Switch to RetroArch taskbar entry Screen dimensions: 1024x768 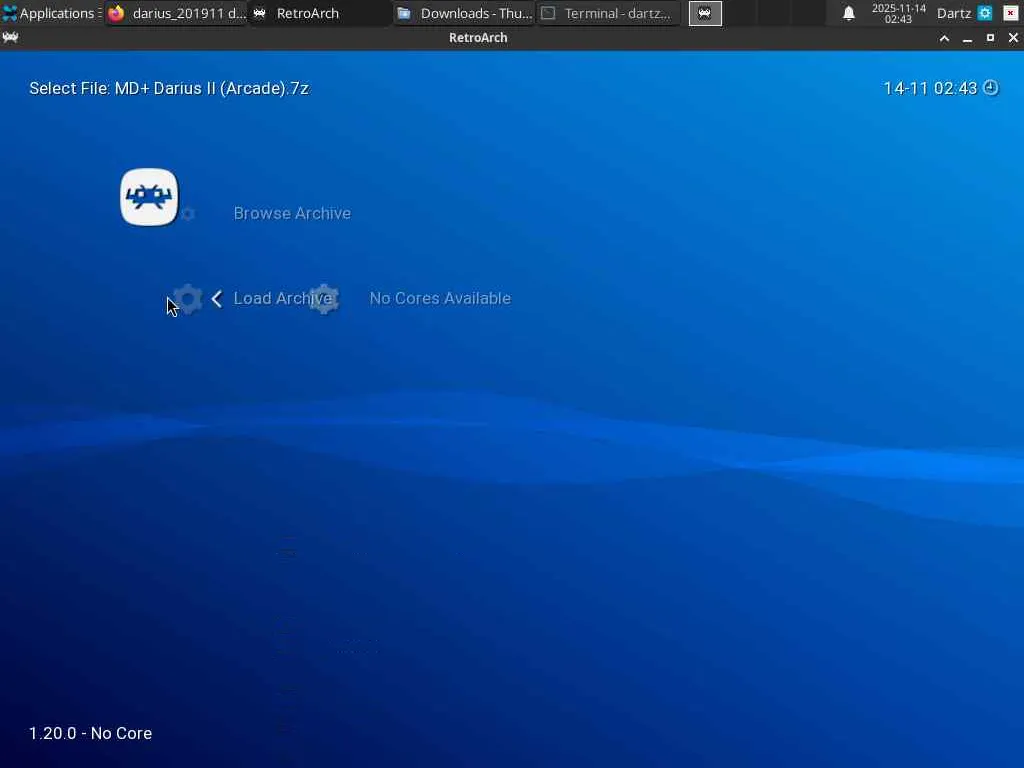320,13
